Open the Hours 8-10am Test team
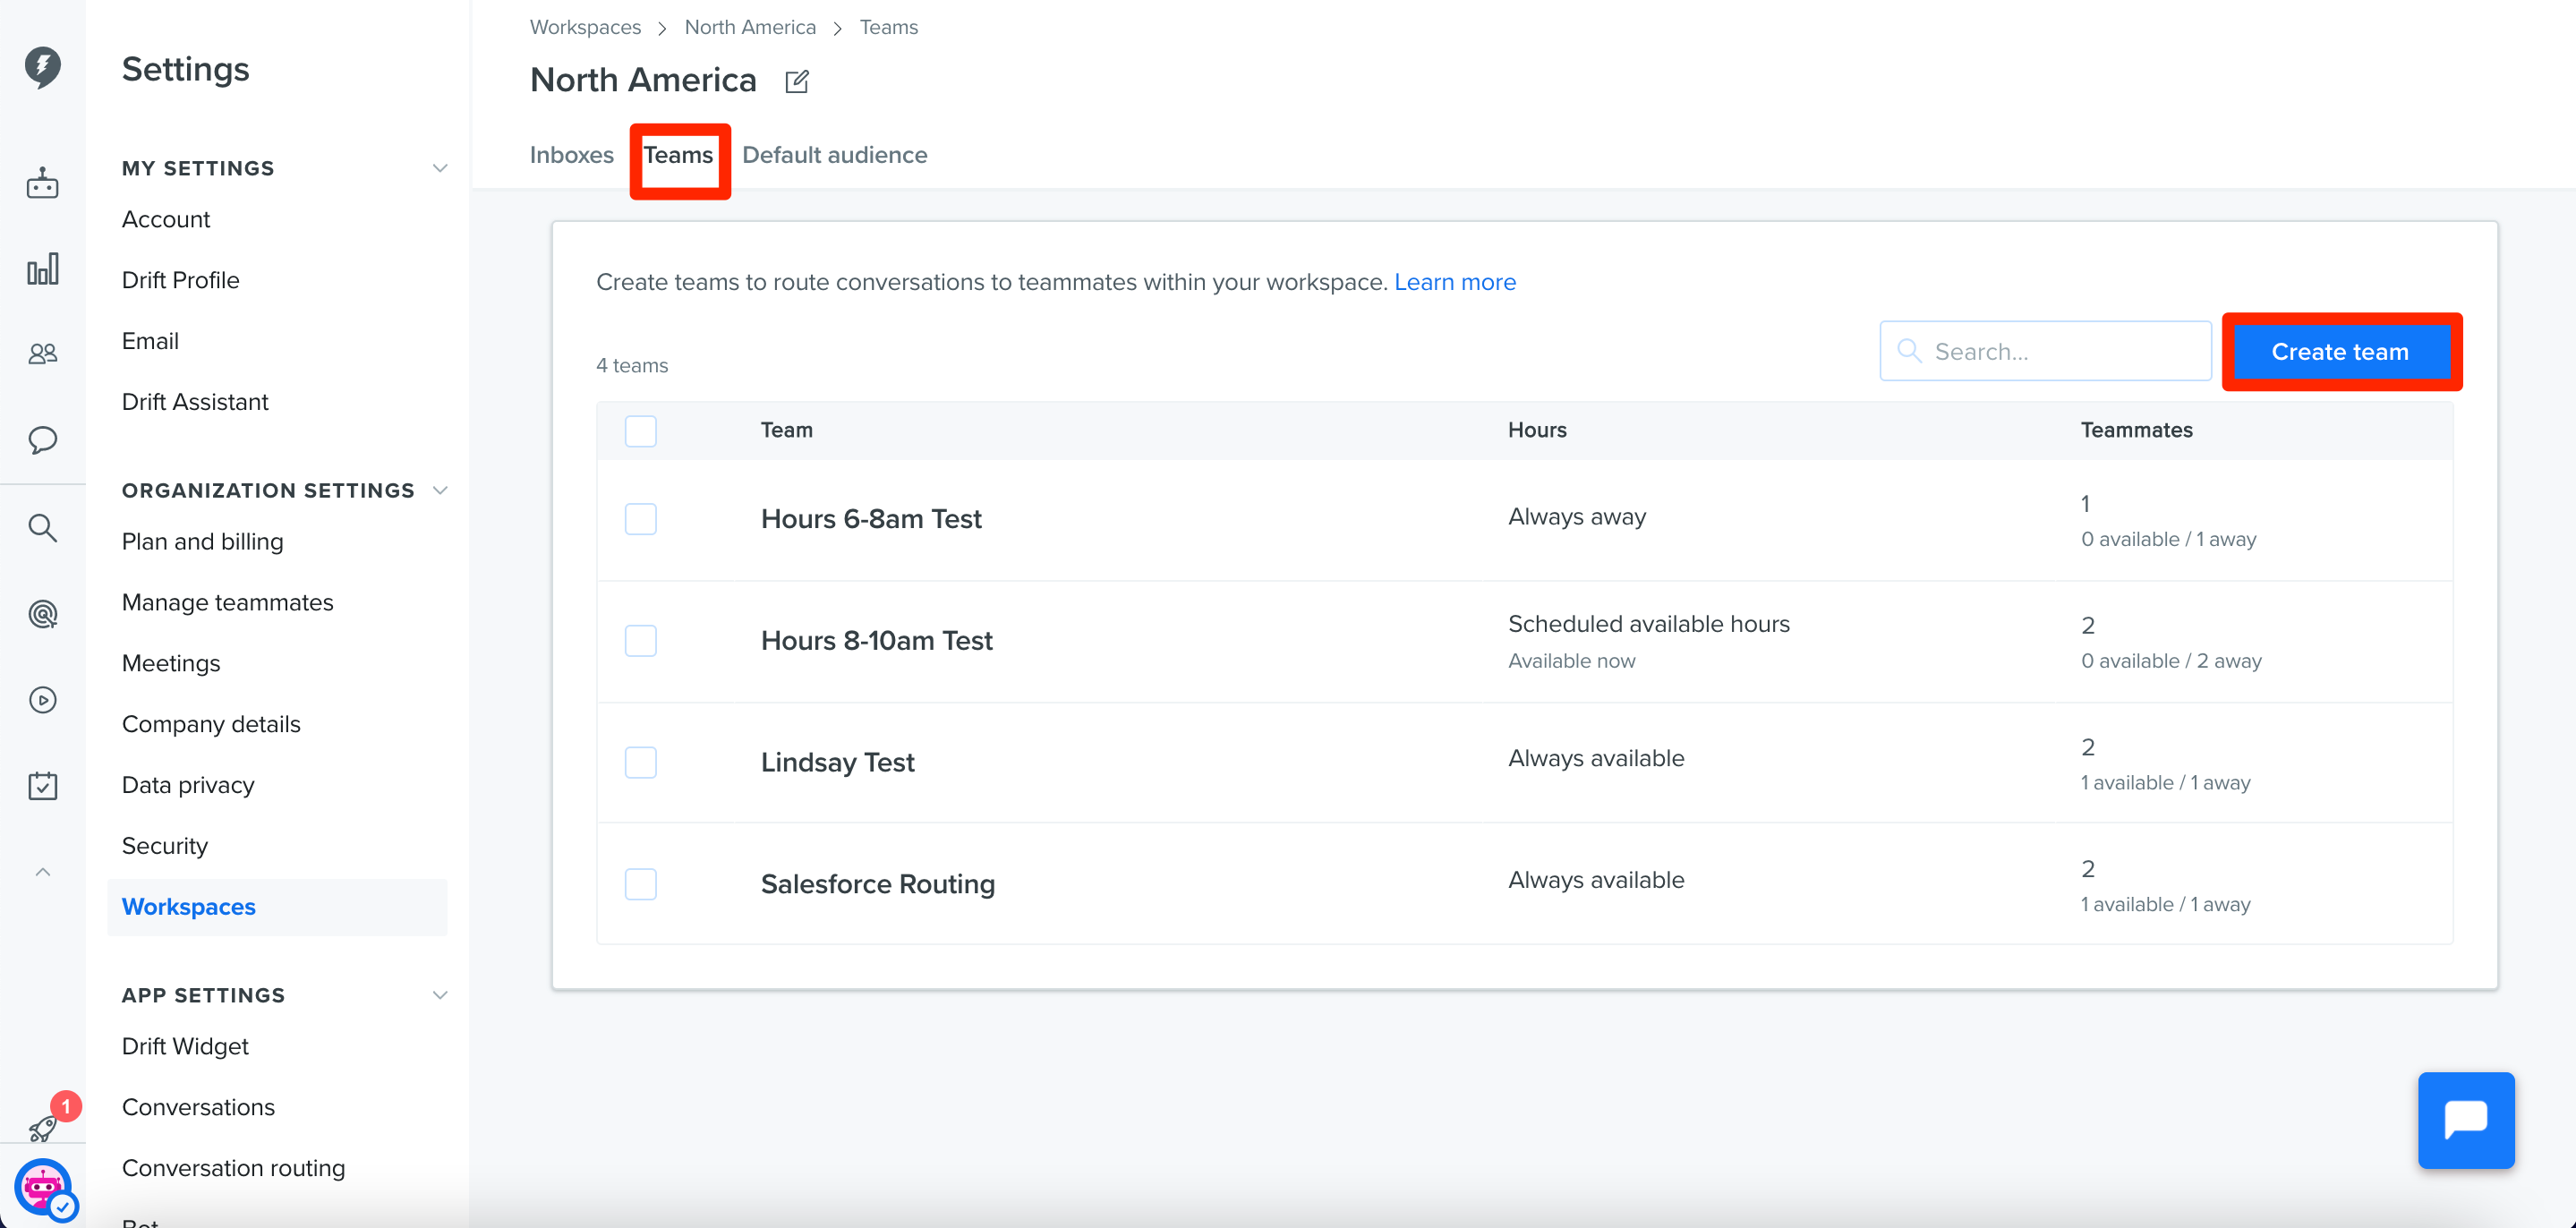Viewport: 2576px width, 1228px height. pos(876,640)
